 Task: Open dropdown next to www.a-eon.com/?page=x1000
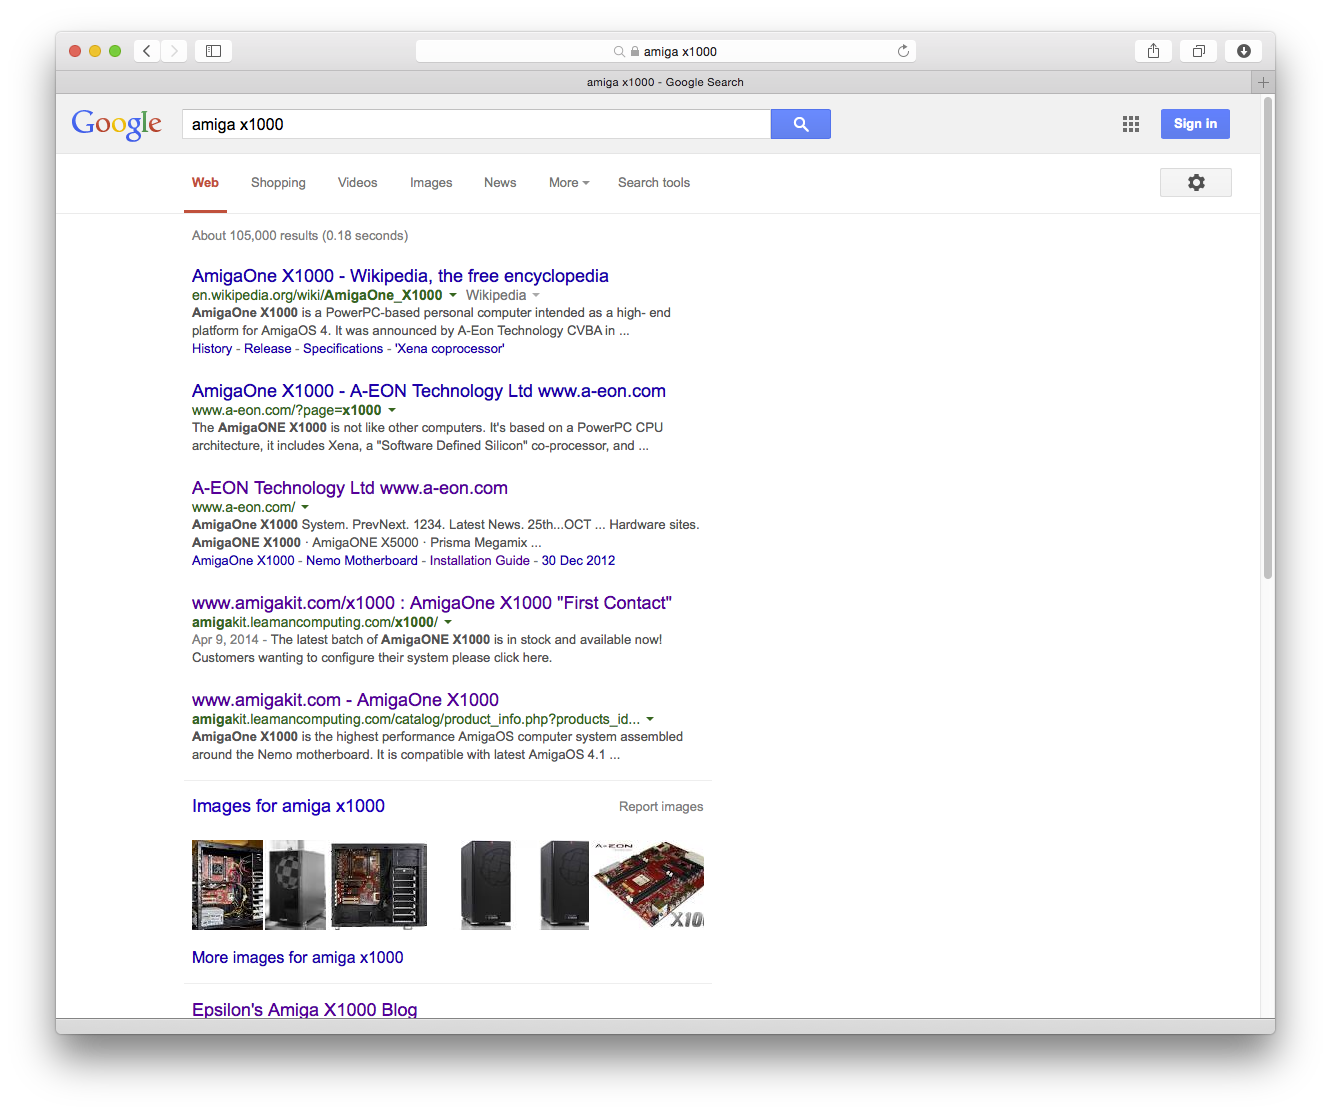(x=392, y=410)
